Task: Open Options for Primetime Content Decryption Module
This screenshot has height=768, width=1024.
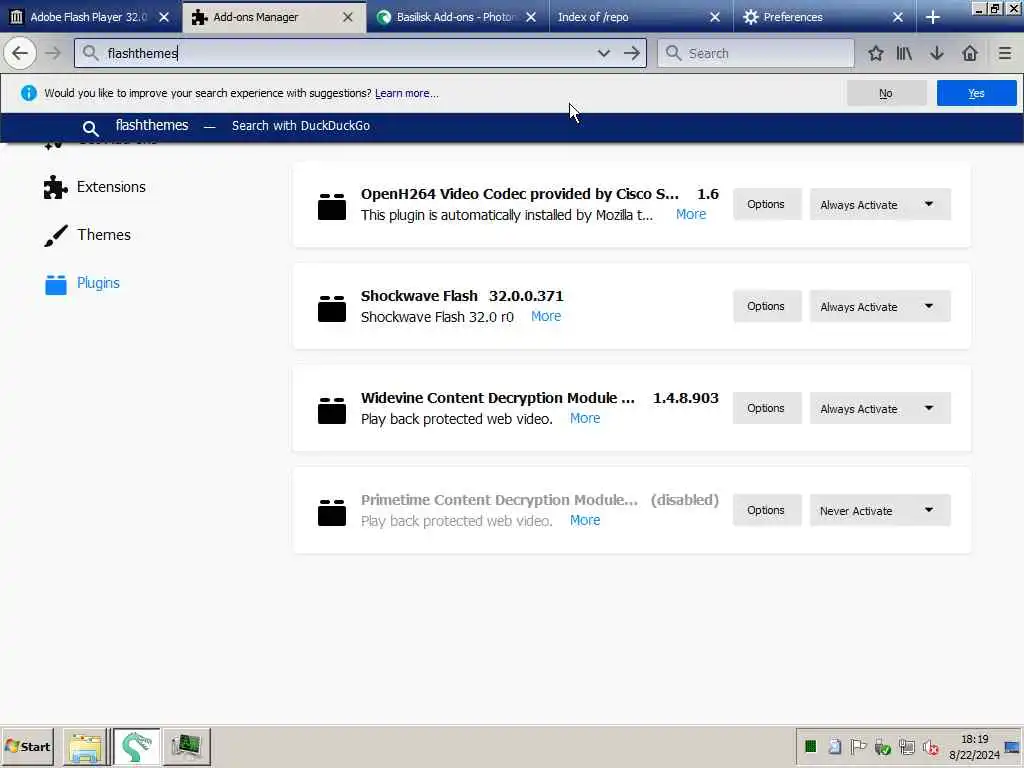Action: pos(766,510)
